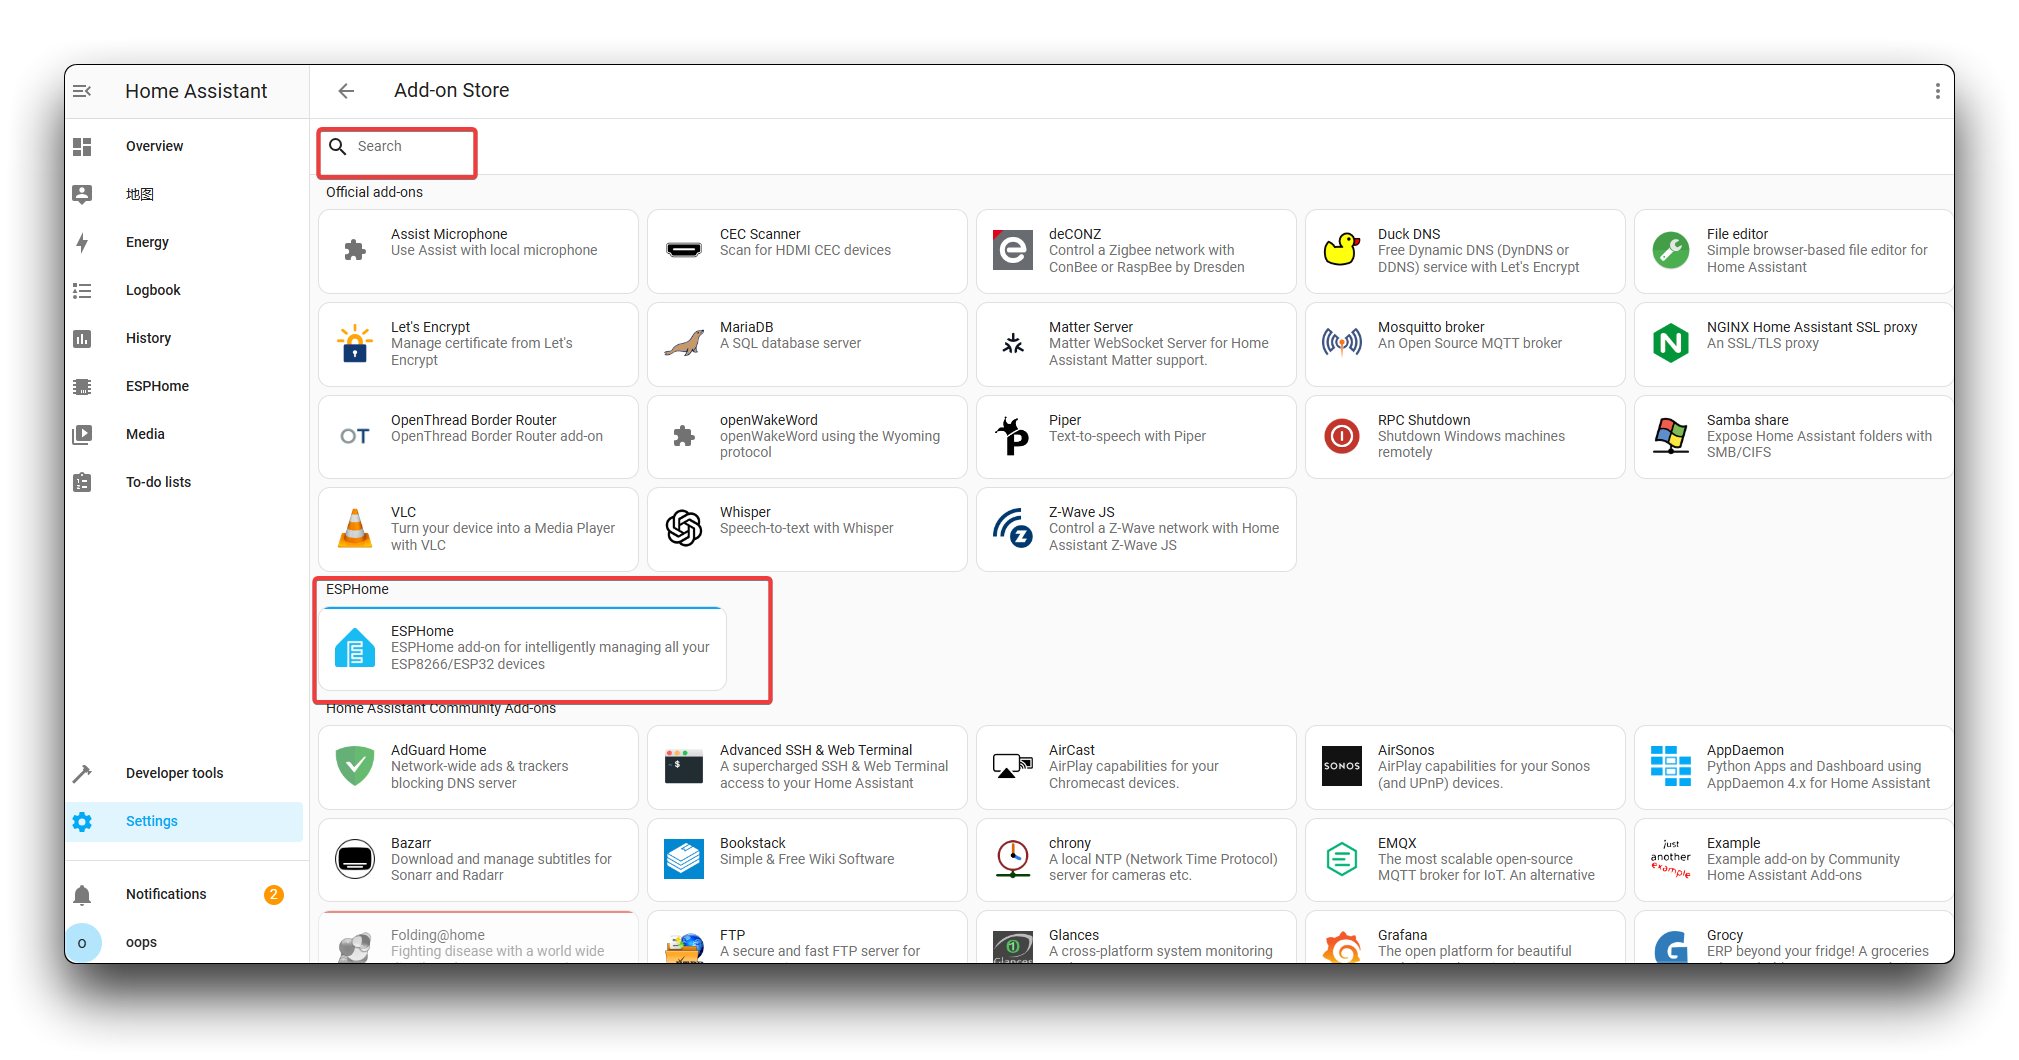Collapse the sidebar with the menu icon
This screenshot has width=2019, height=1060.
(x=82, y=91)
